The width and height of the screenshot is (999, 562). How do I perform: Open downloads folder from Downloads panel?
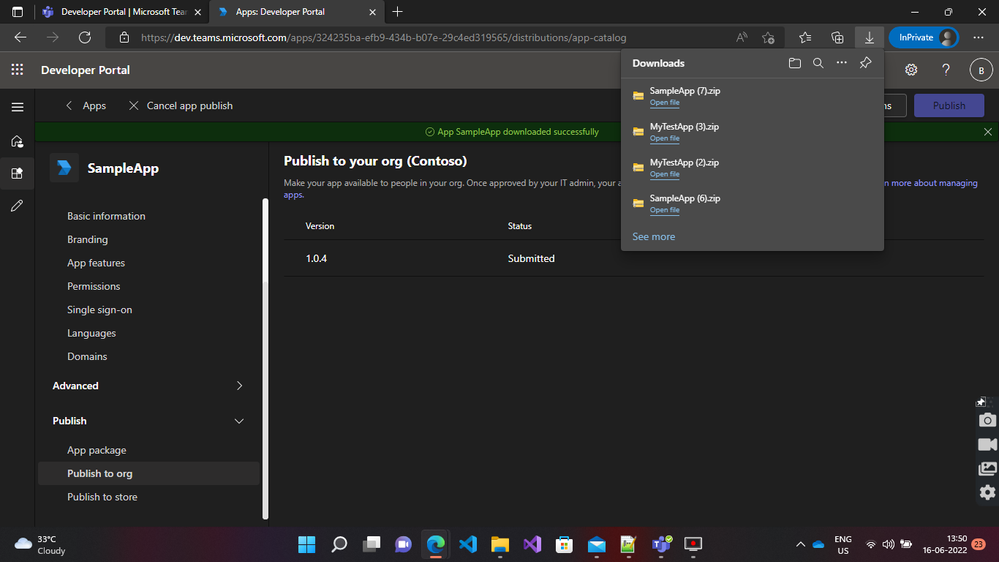coord(794,63)
